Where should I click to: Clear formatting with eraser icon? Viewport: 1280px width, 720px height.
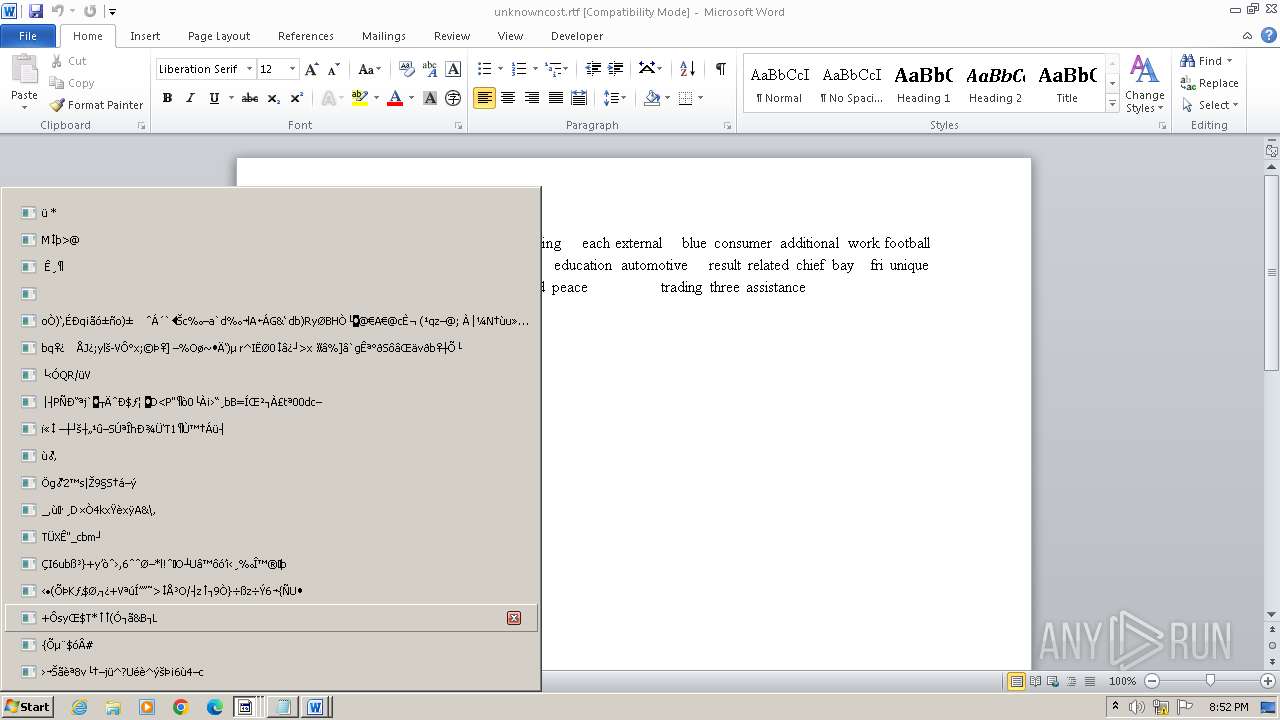pyautogui.click(x=406, y=69)
